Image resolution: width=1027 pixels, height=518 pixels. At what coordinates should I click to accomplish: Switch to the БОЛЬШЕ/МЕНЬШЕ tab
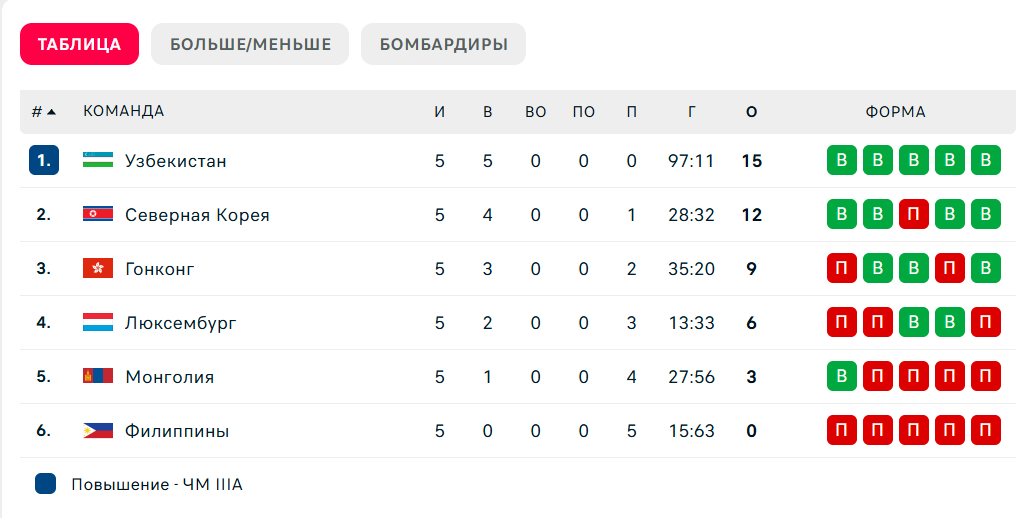(250, 44)
